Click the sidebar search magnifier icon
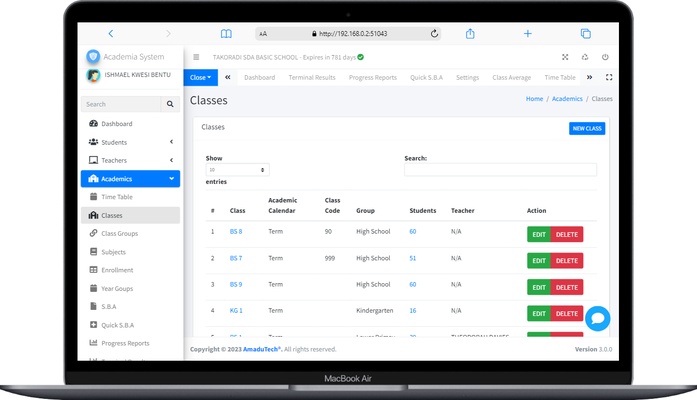The image size is (697, 400). (x=170, y=104)
